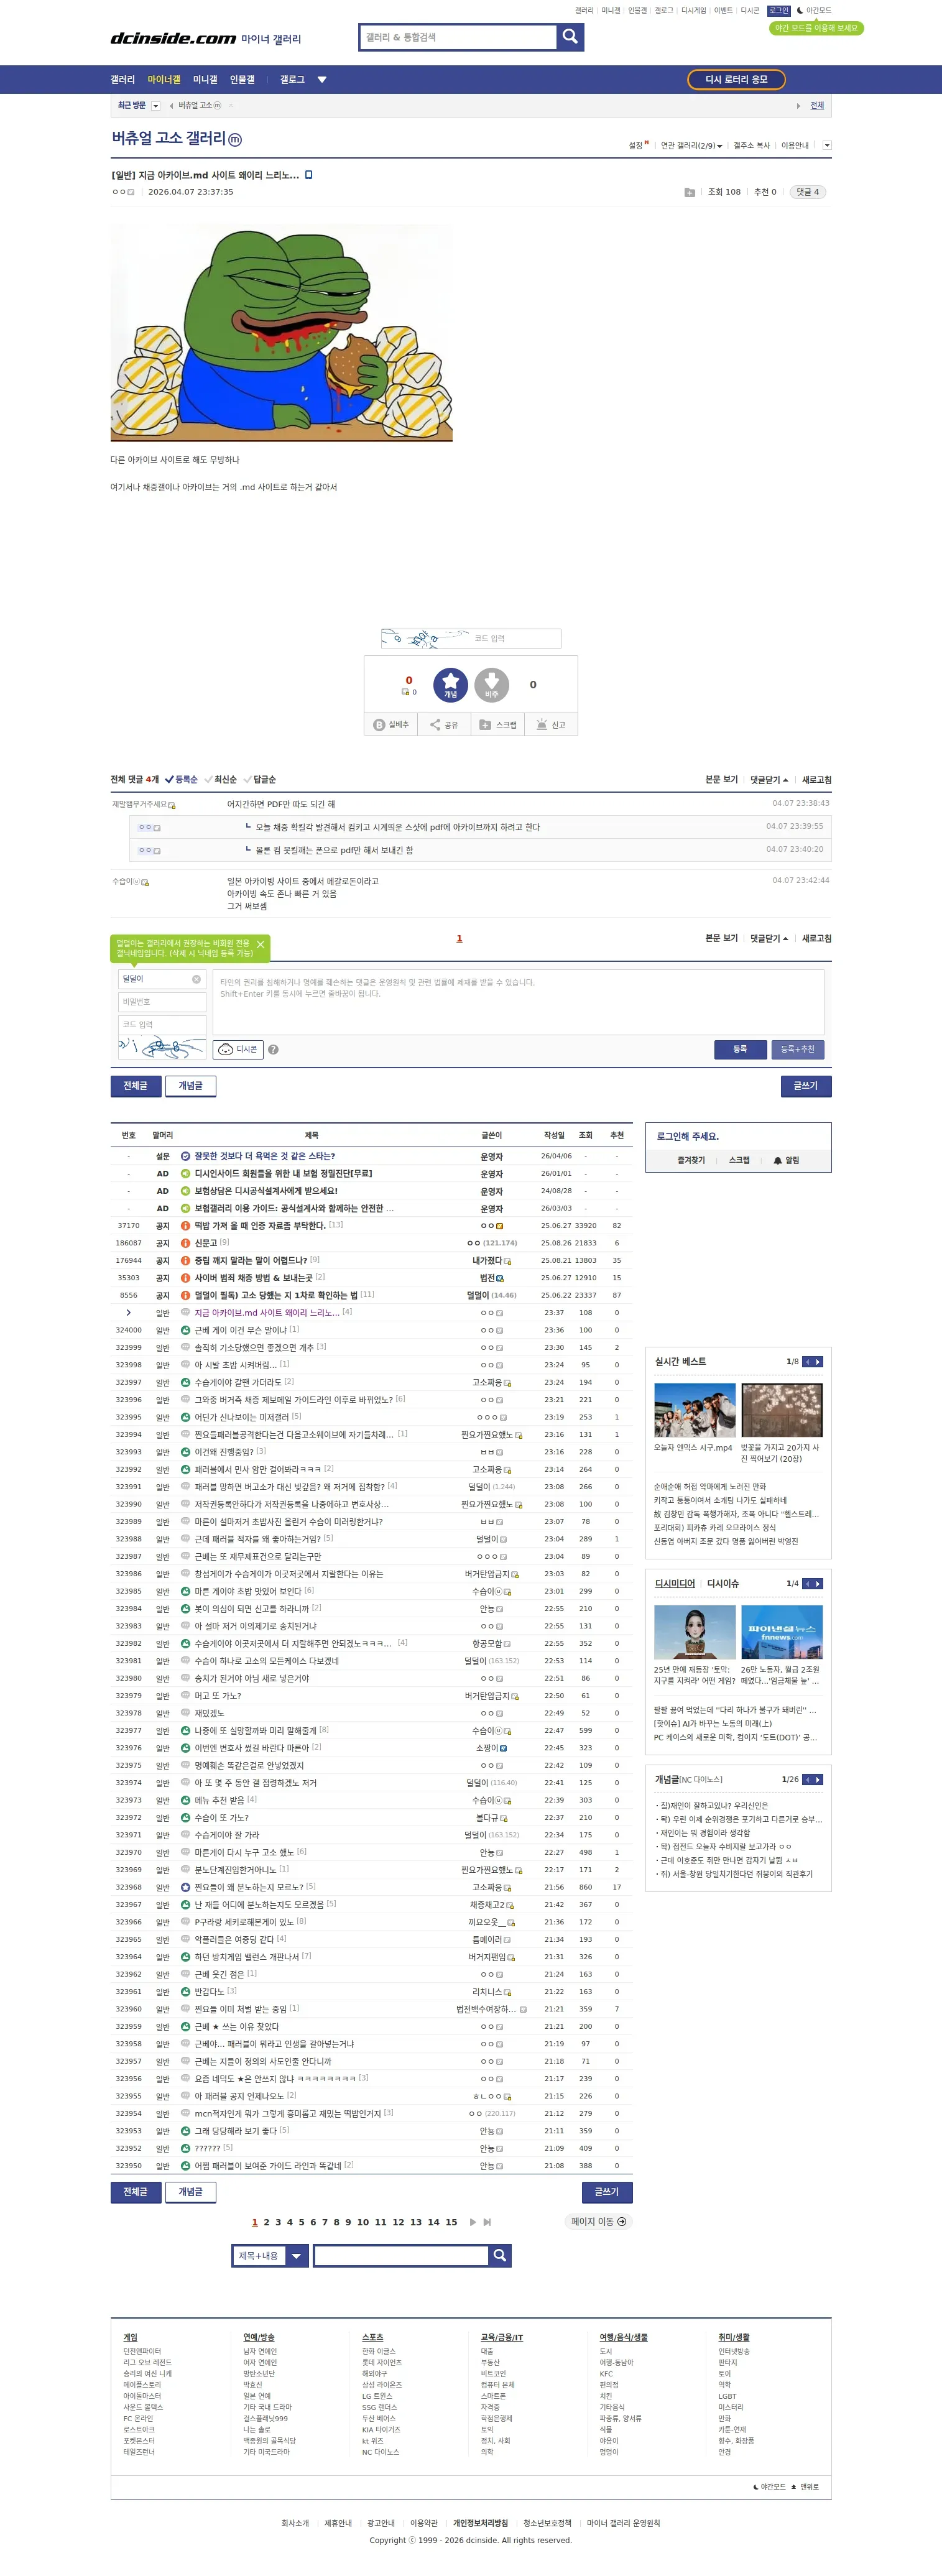942x2576 pixels.
Task: Go to previous page of 실시간 베스트
Action: point(808,1361)
